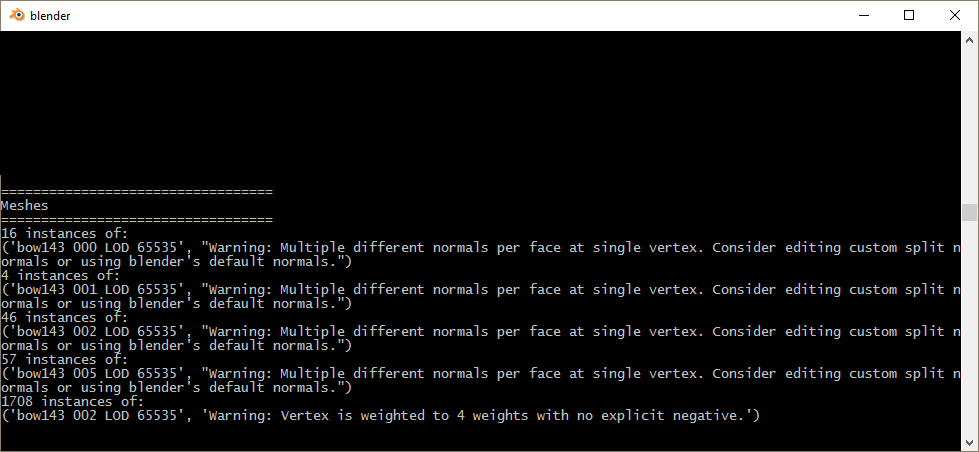Click the scrollbar down arrow

pyautogui.click(x=969, y=443)
